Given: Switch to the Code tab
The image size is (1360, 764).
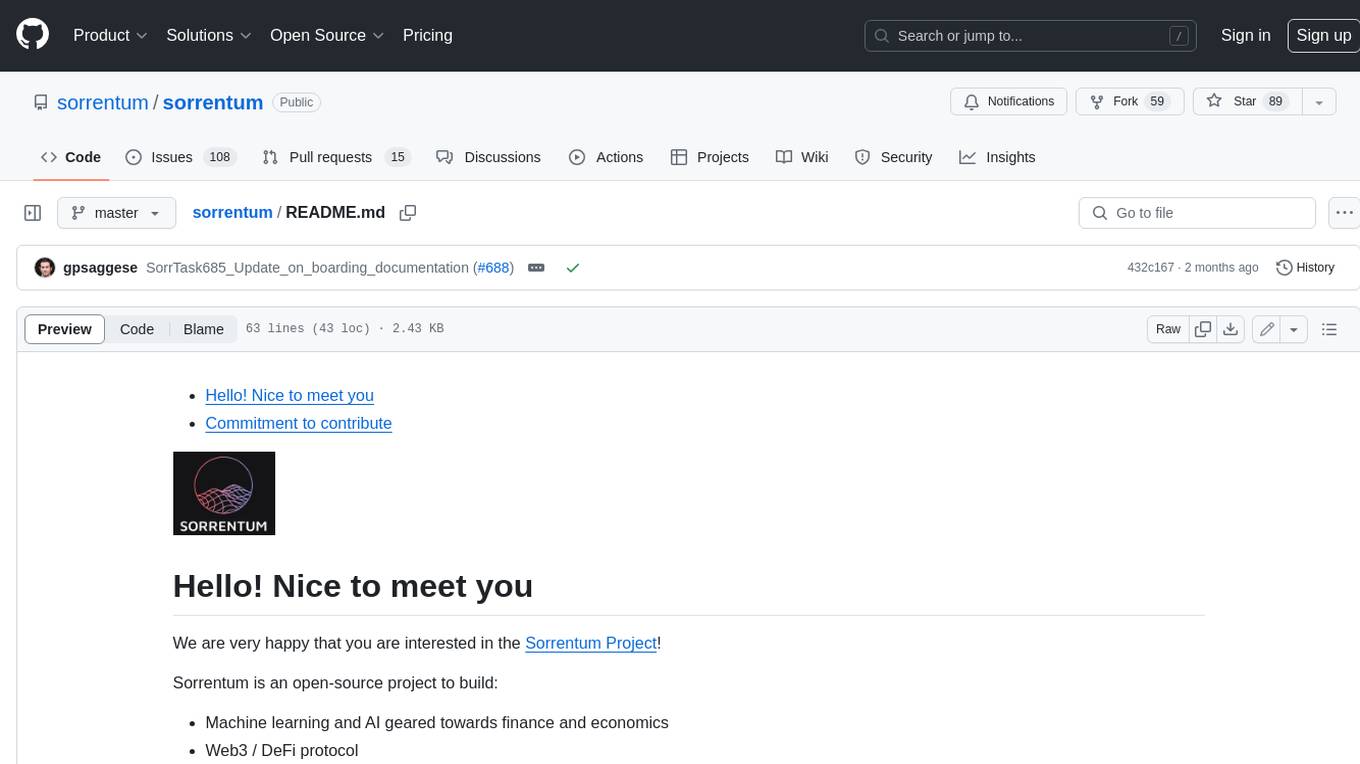Looking at the screenshot, I should pyautogui.click(x=70, y=157).
